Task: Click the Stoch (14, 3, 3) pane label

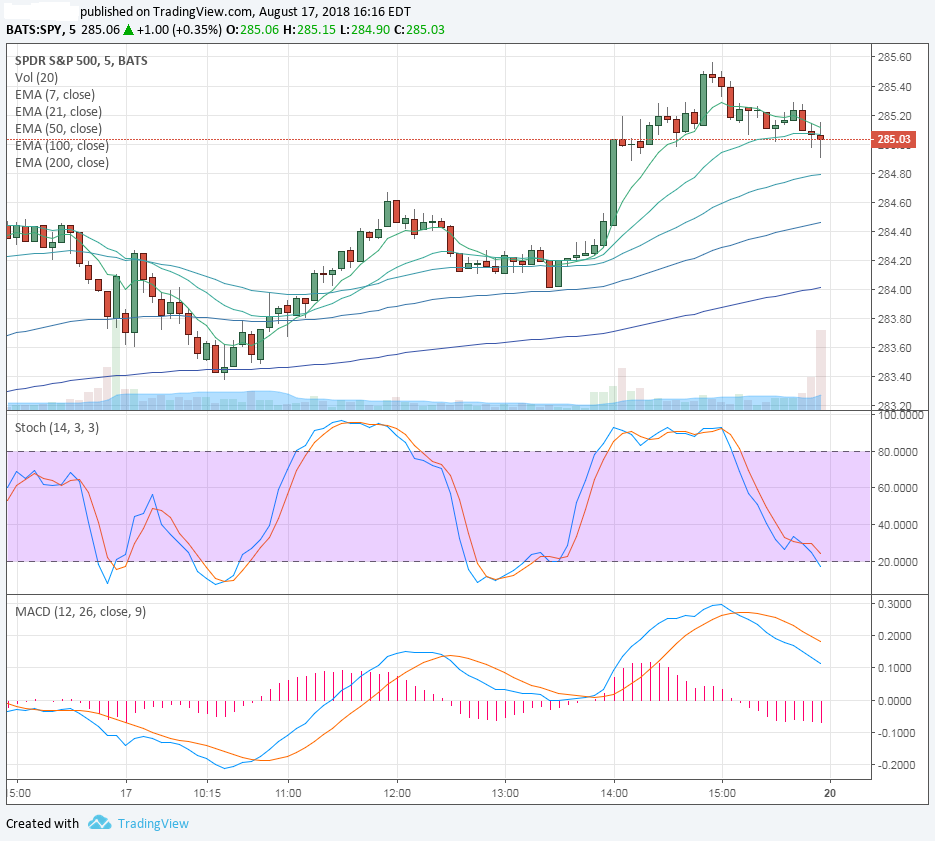Action: point(57,428)
